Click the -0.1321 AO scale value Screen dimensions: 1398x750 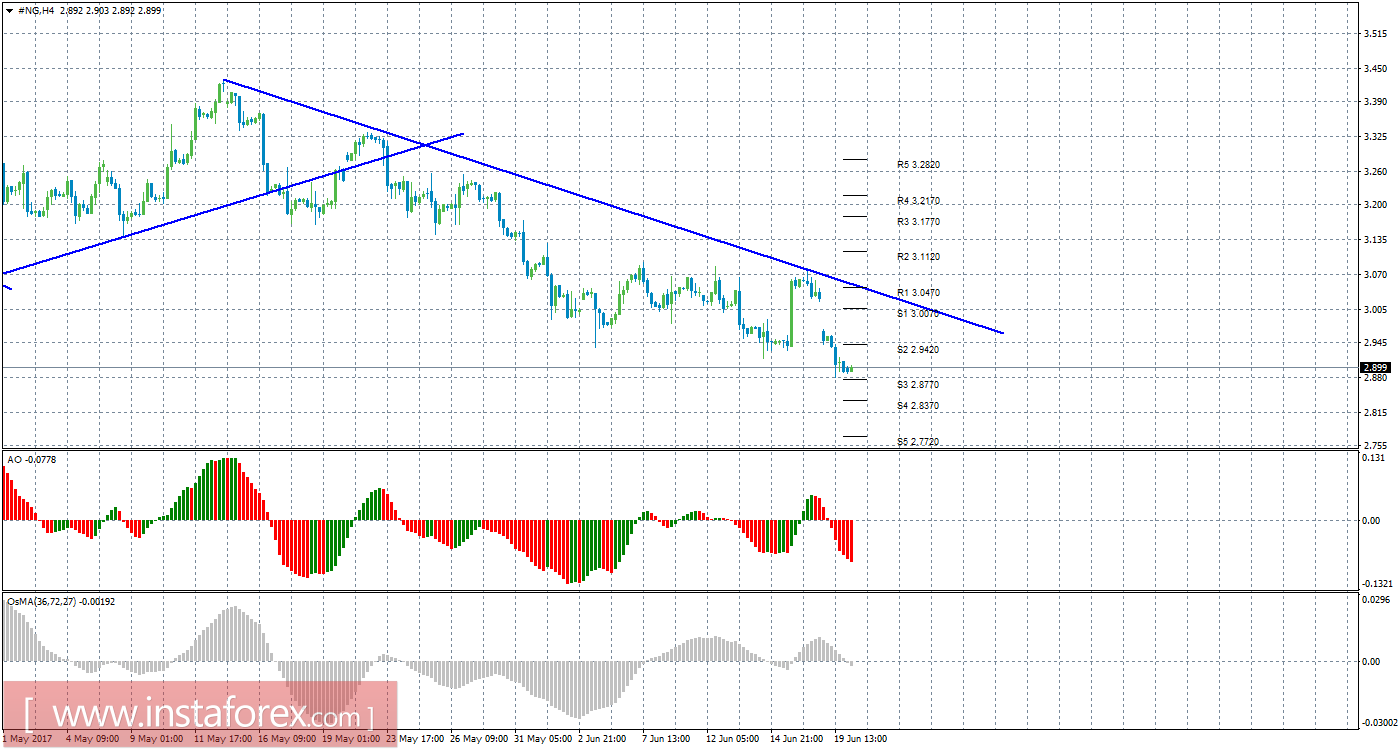[1377, 584]
